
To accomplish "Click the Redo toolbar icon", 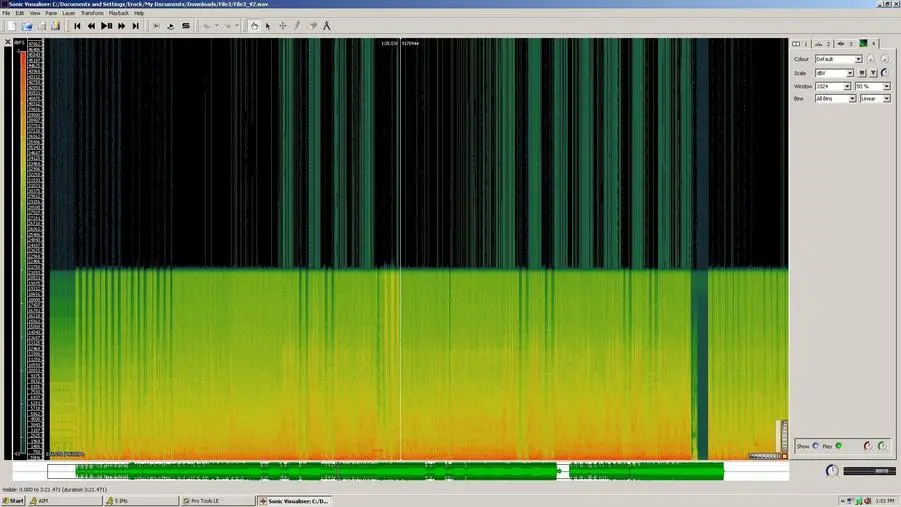I will pos(228,26).
